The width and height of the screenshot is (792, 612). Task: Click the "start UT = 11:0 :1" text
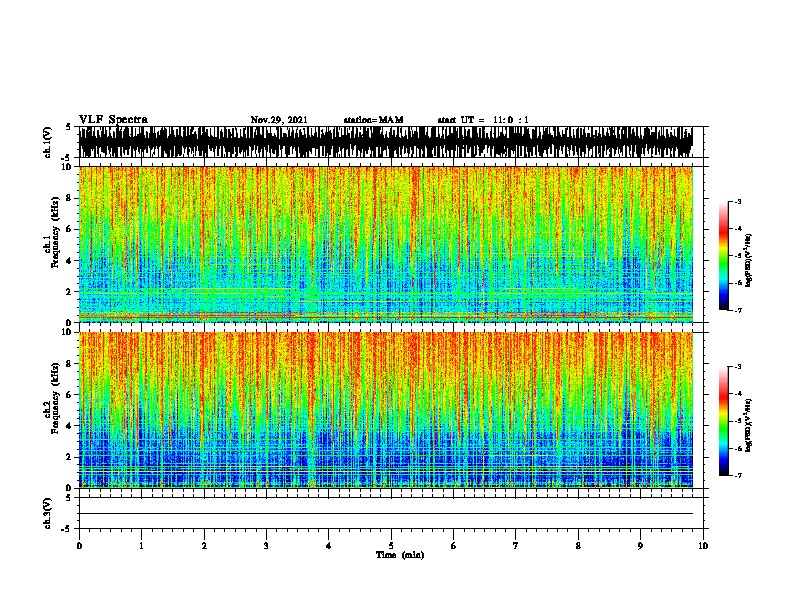[x=483, y=120]
